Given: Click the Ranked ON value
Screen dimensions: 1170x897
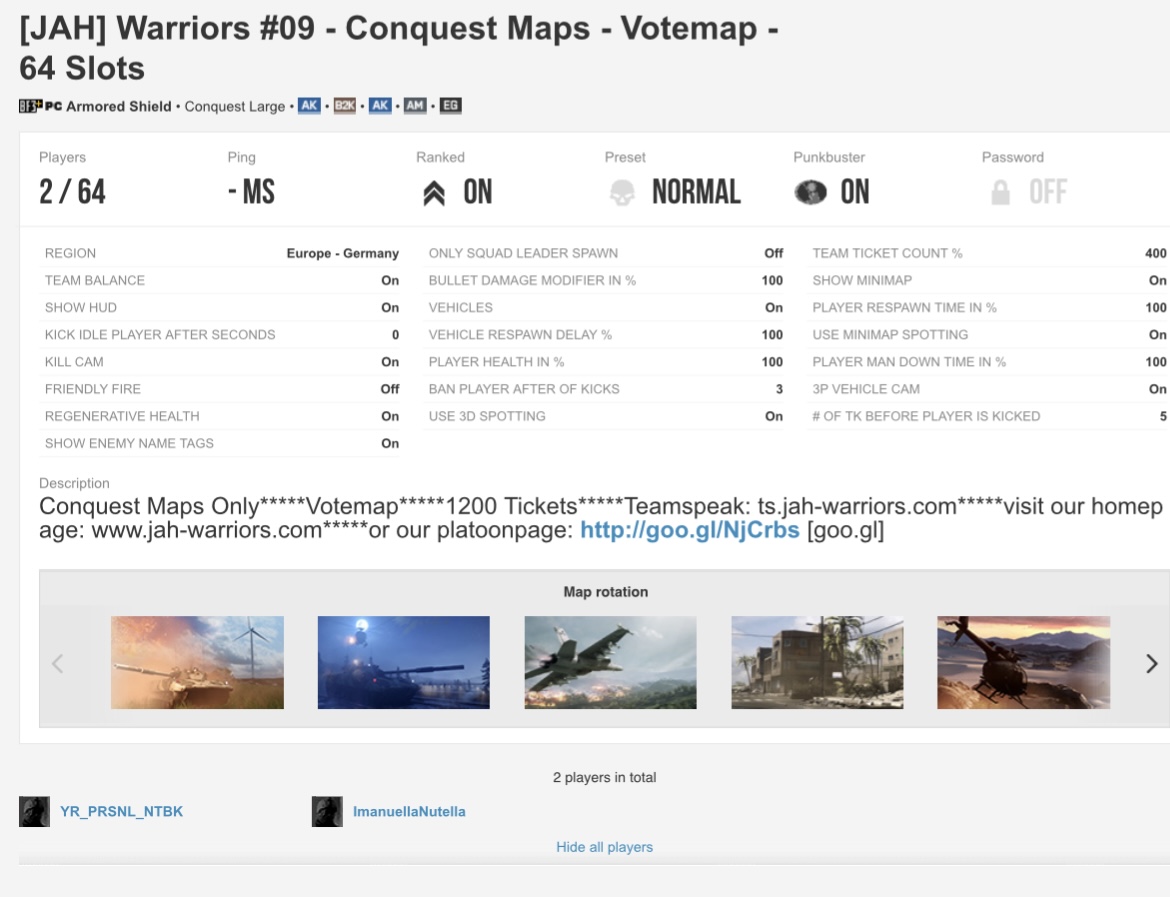Looking at the screenshot, I should point(478,192).
